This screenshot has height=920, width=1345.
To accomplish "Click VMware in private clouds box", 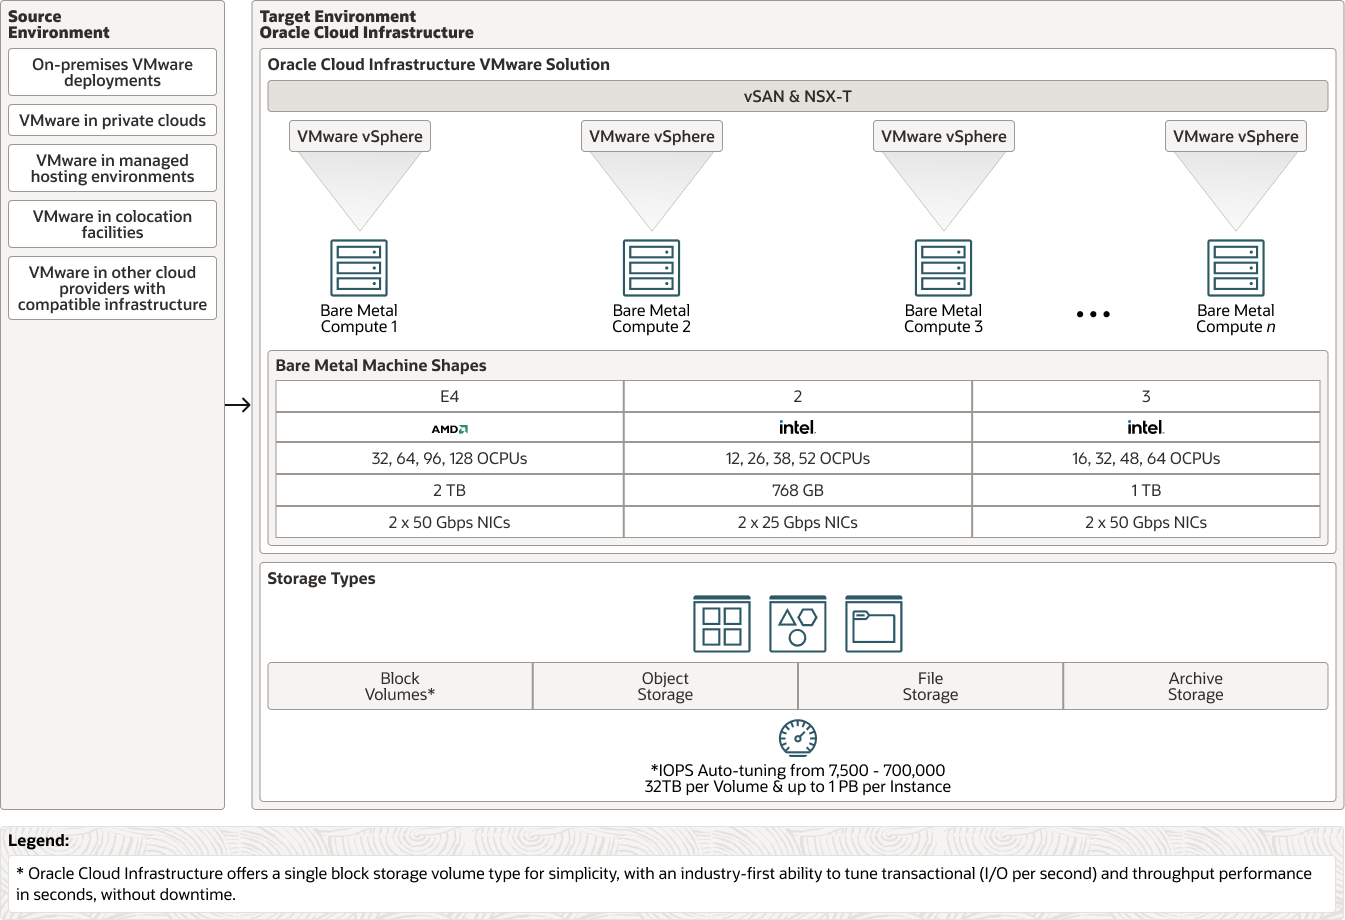I will (112, 120).
